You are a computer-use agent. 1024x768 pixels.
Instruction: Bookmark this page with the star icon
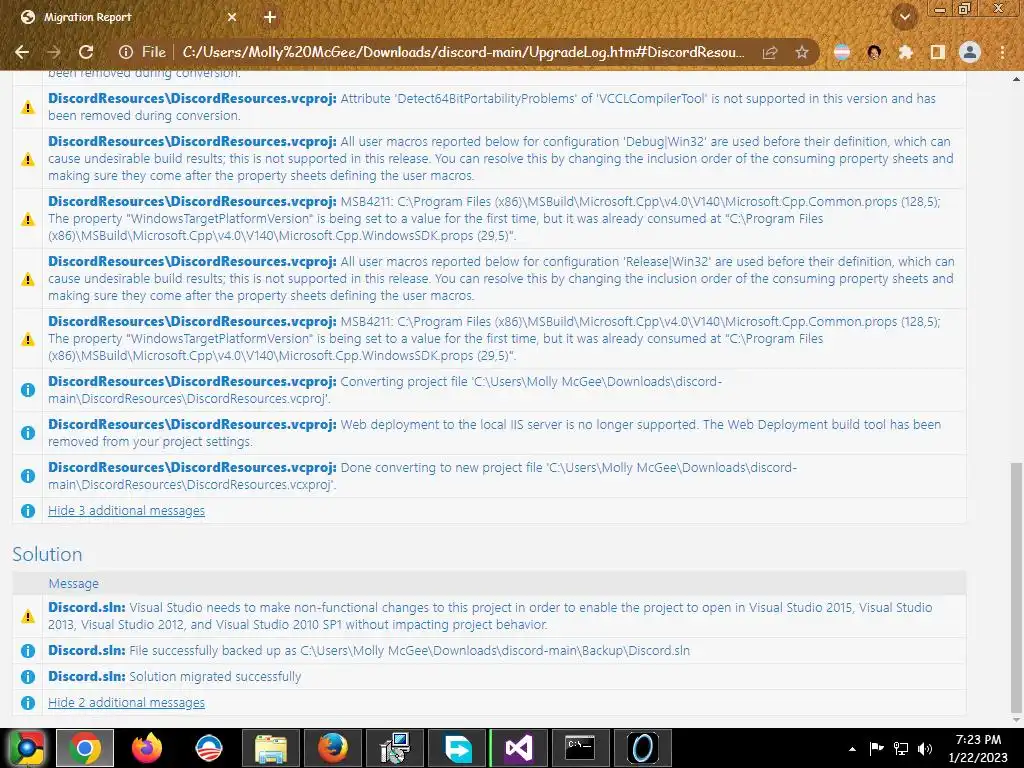point(802,52)
